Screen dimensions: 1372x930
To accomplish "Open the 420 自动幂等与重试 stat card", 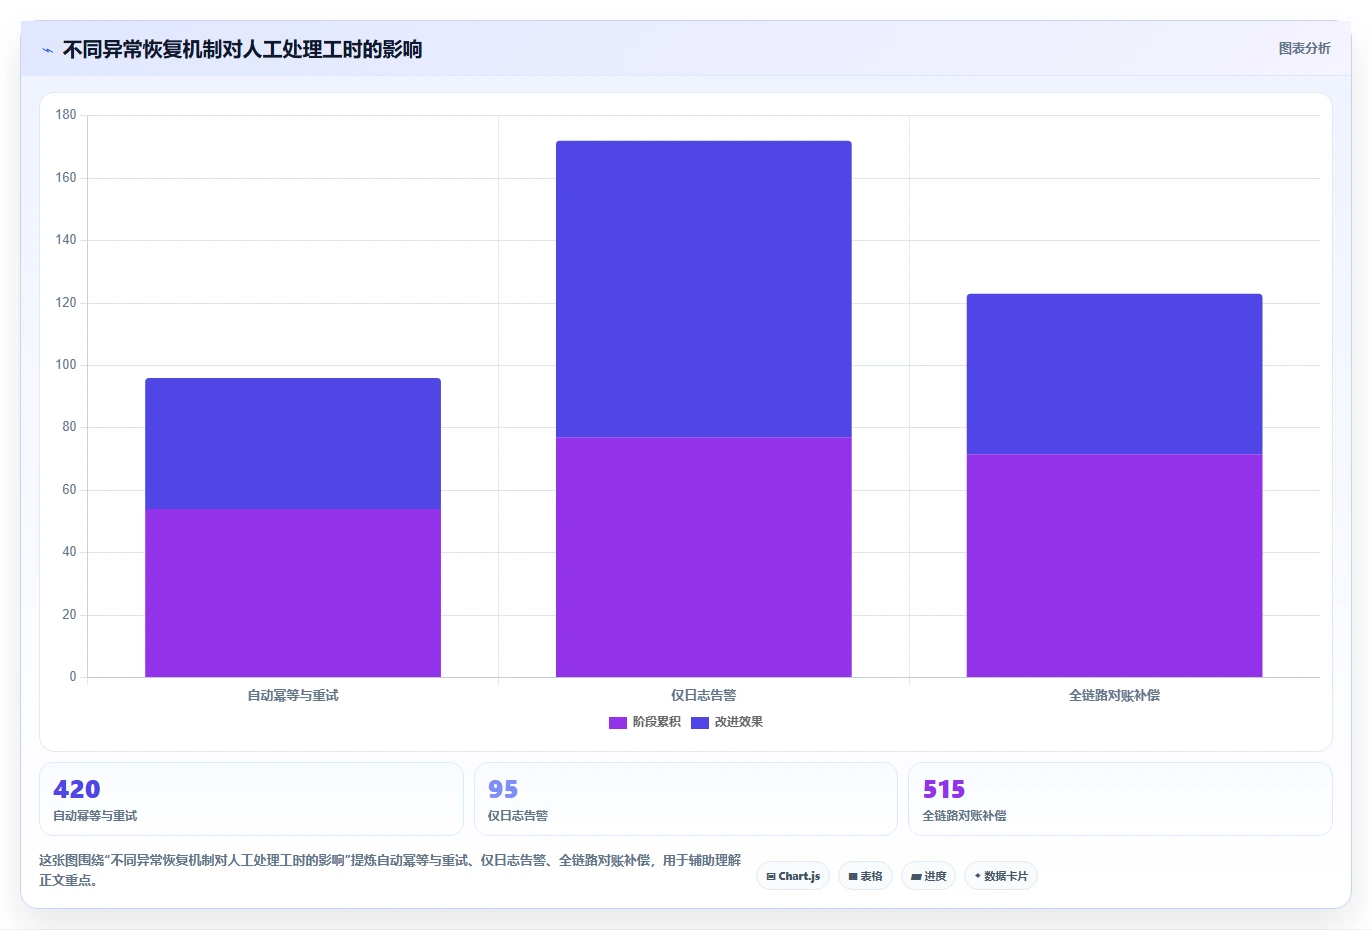I will click(251, 799).
